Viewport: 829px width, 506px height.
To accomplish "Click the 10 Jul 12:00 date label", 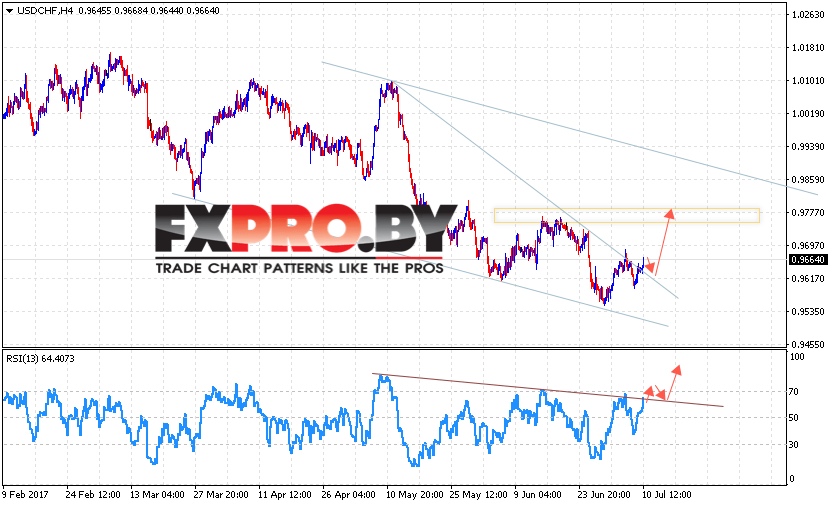I will [667, 495].
